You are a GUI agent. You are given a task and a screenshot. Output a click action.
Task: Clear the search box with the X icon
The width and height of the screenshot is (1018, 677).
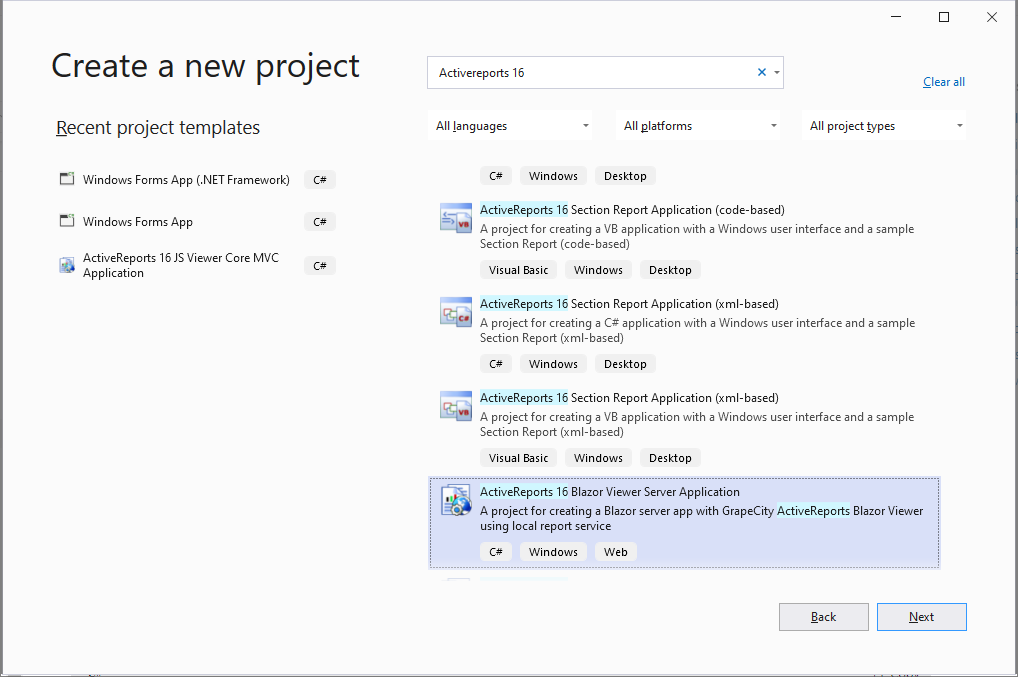click(762, 72)
